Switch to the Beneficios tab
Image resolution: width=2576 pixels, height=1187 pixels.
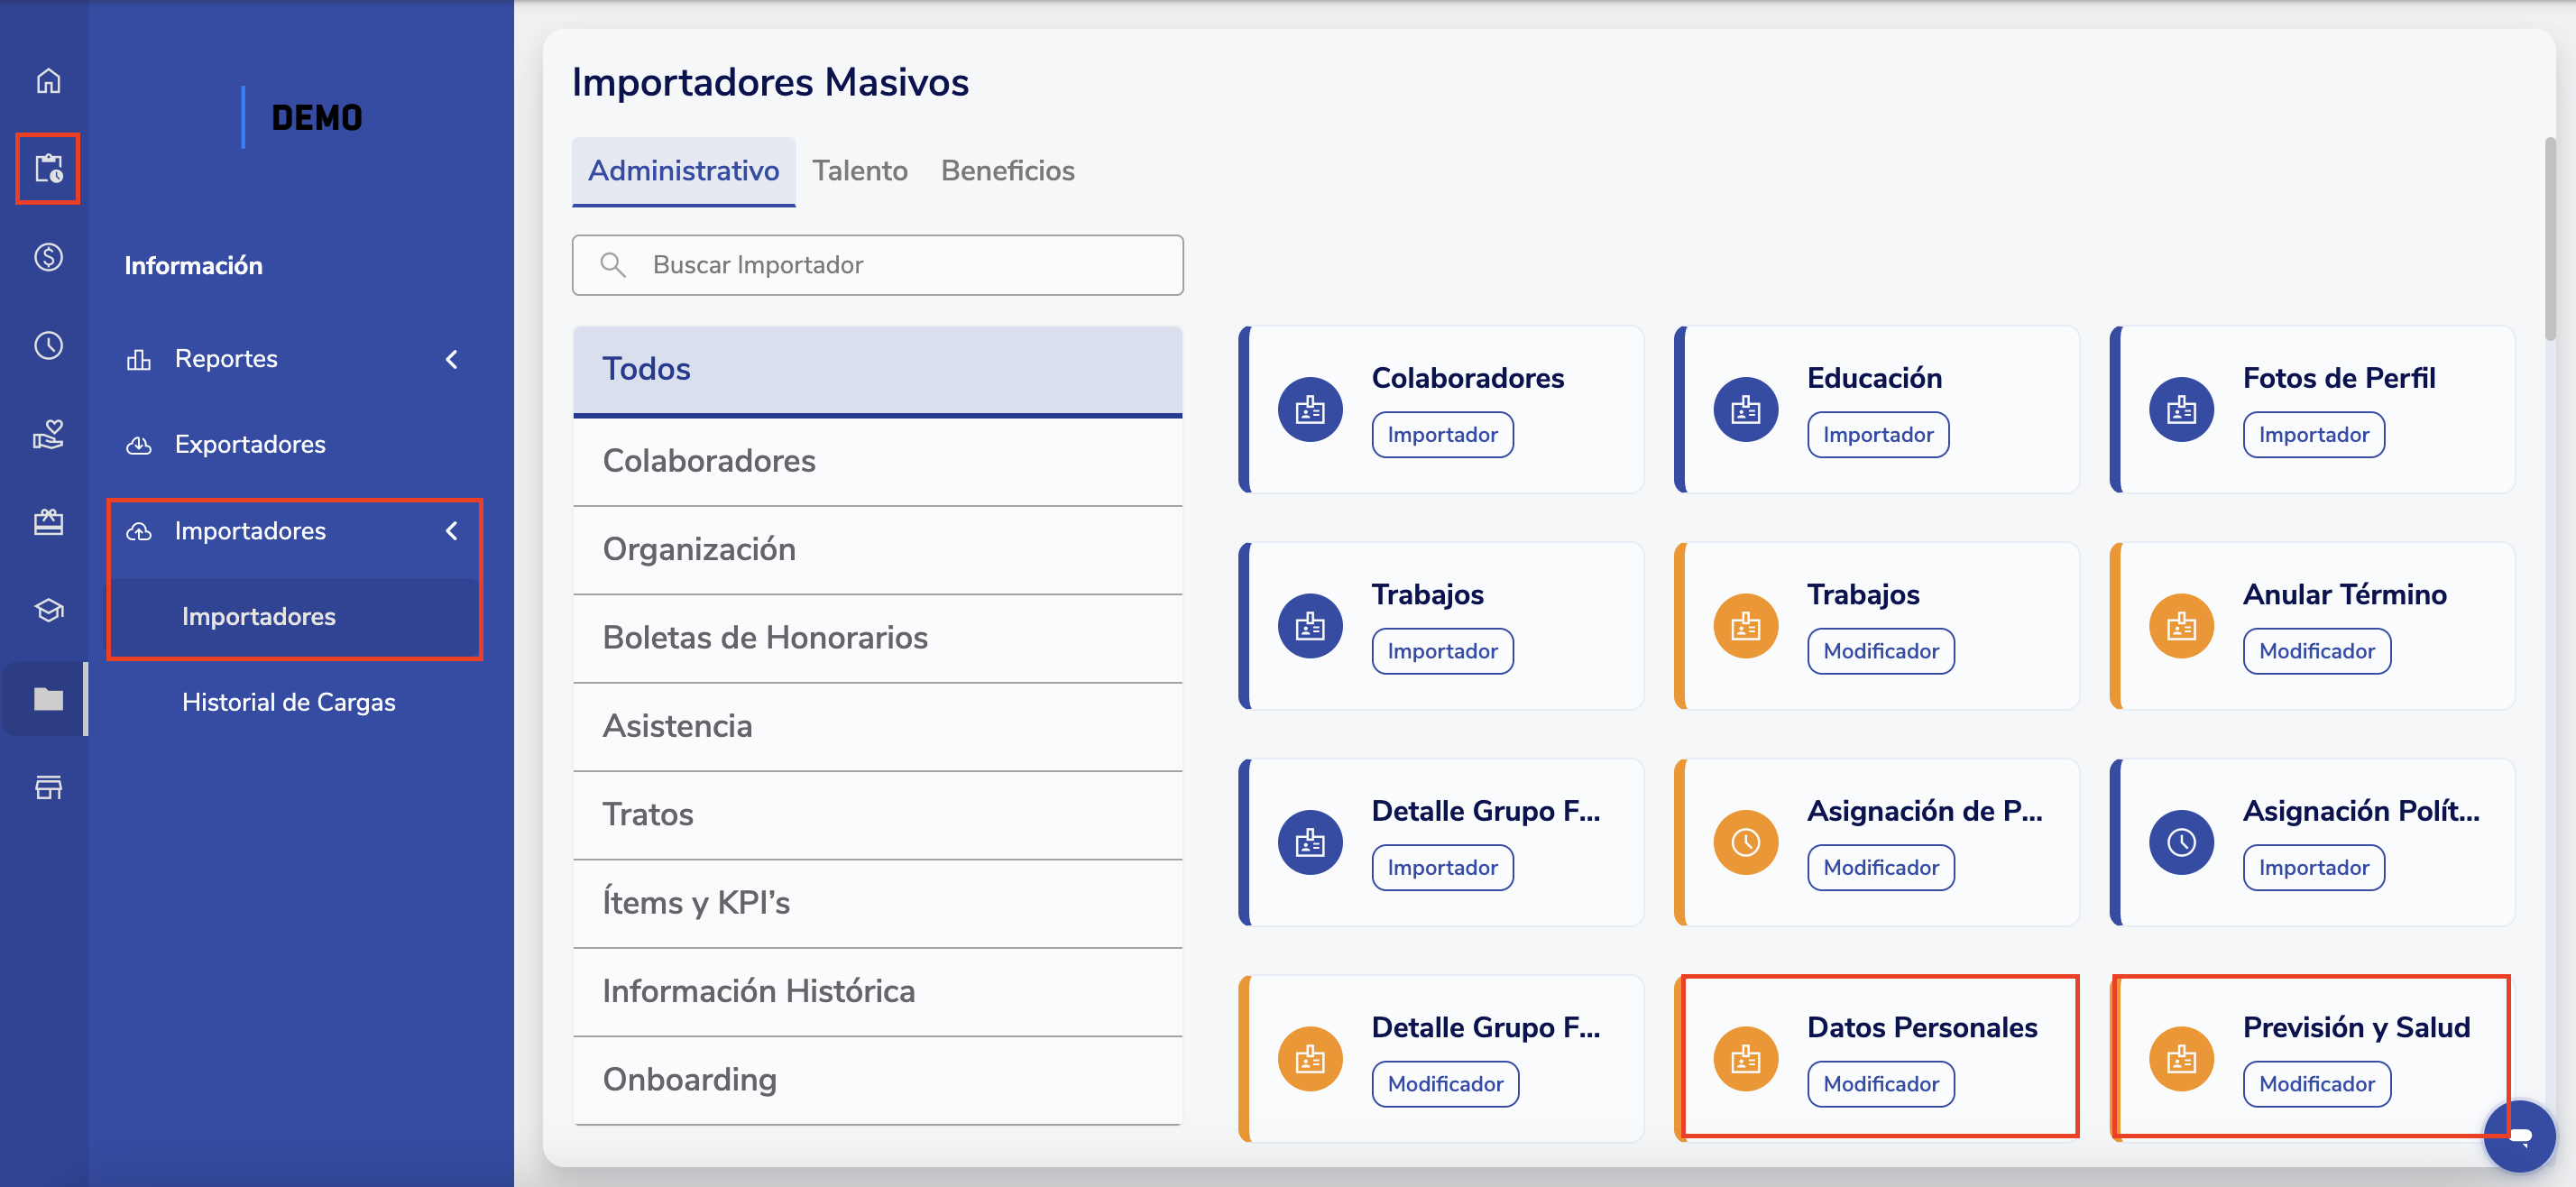[1007, 171]
